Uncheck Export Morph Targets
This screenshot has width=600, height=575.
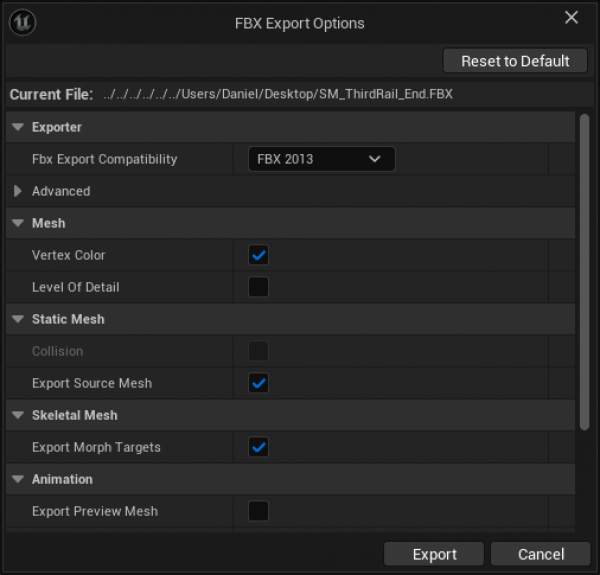point(259,447)
